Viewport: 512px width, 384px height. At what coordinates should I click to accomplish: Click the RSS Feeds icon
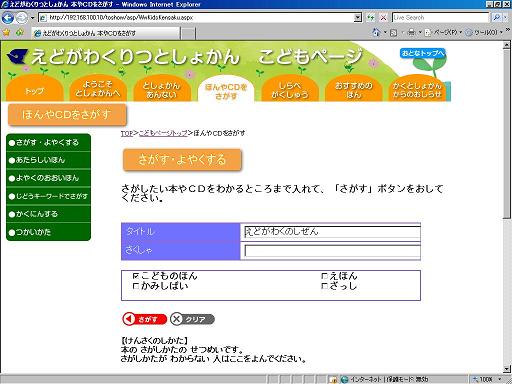click(x=393, y=32)
